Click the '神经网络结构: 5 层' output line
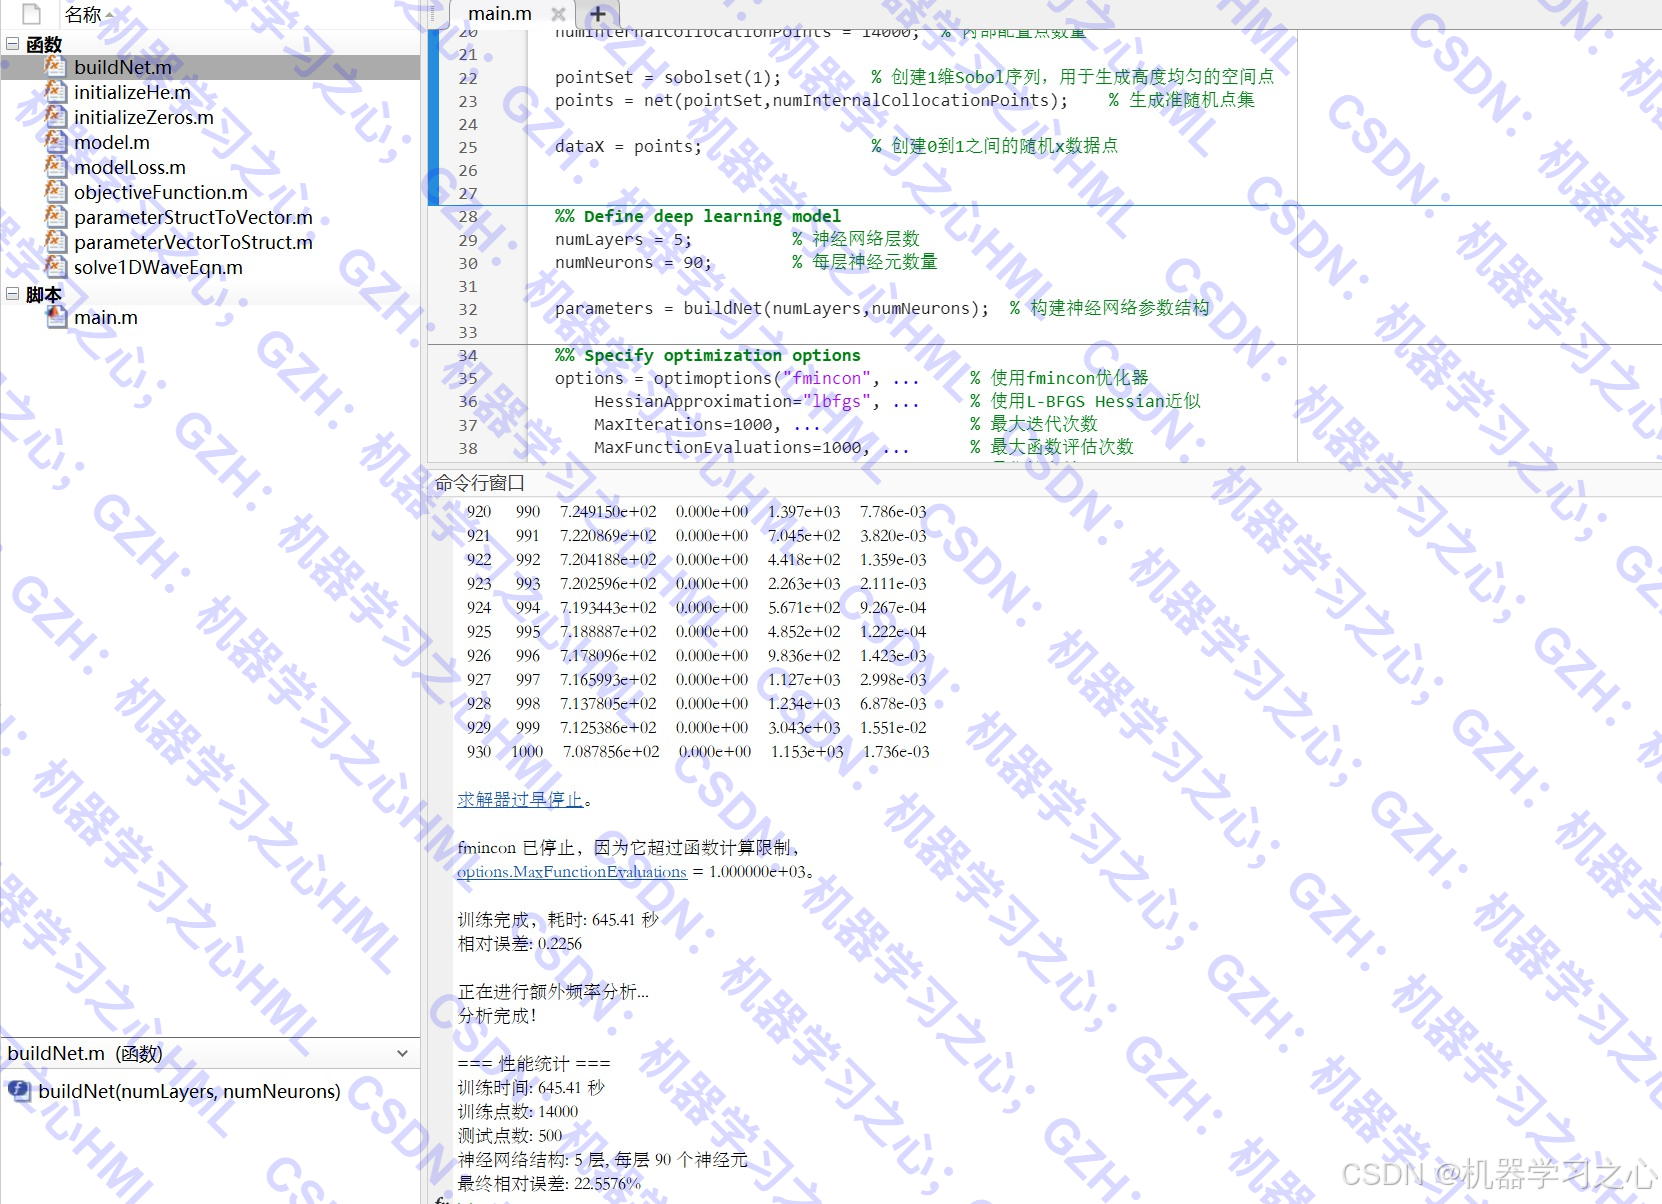Image resolution: width=1662 pixels, height=1204 pixels. pos(602,1159)
